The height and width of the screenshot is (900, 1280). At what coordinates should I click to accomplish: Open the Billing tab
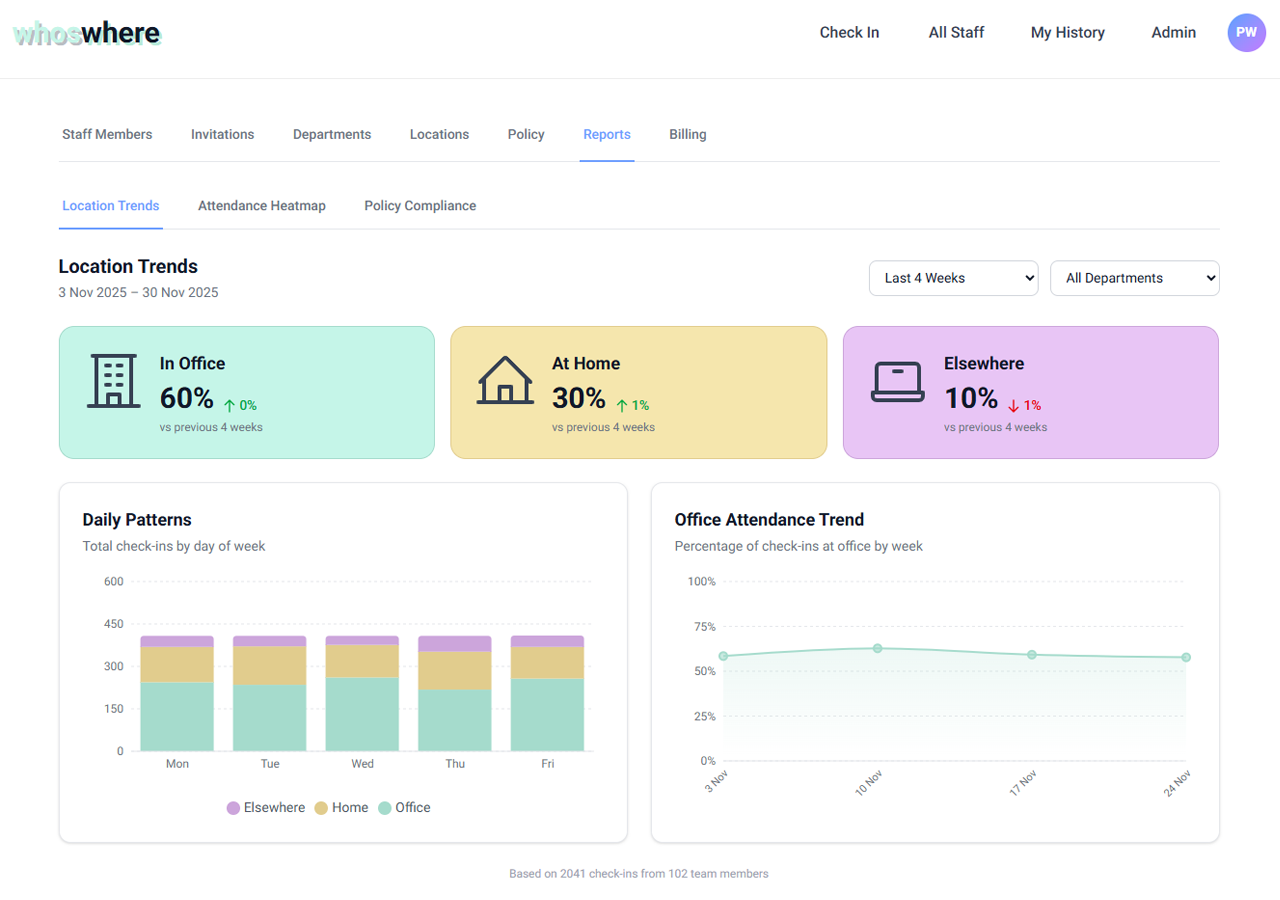click(x=687, y=134)
